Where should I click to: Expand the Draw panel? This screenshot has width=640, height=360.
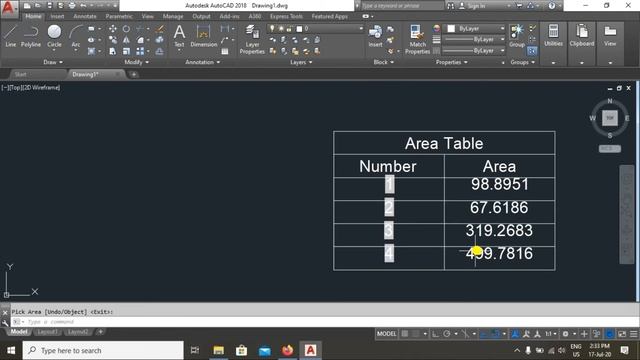(53, 62)
